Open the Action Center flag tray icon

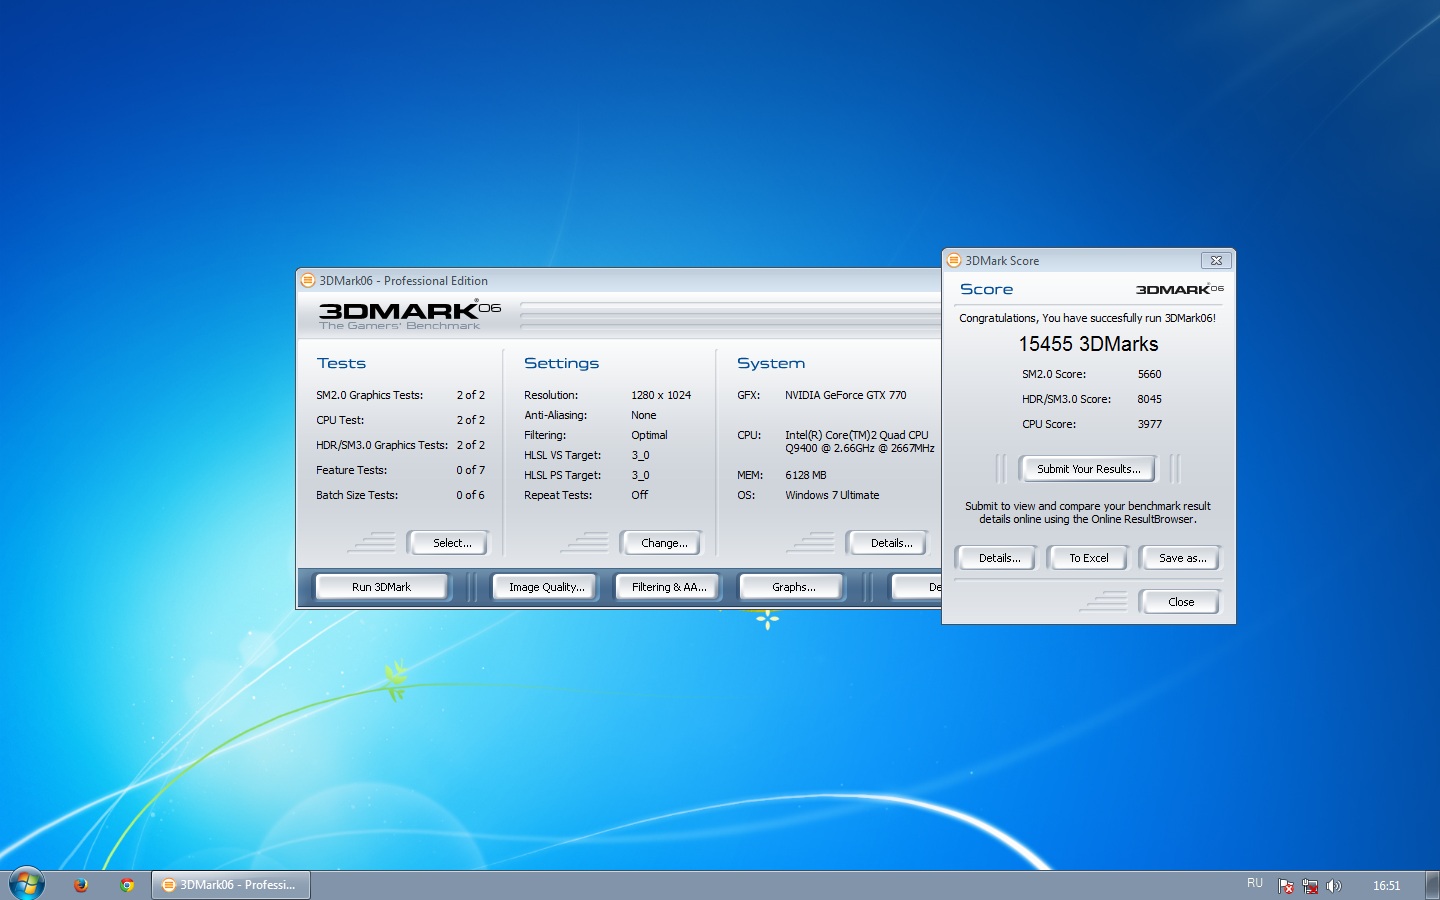tap(1286, 886)
